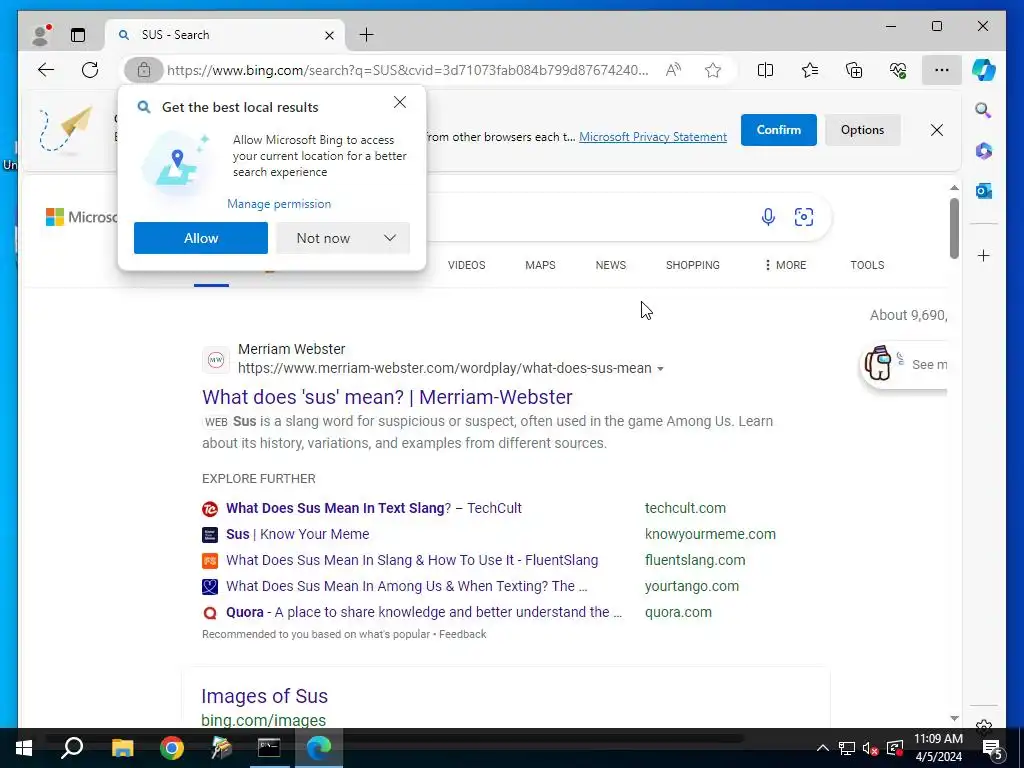Screen dimensions: 1024x768
Task: Confirm the import data banner
Action: 778,130
